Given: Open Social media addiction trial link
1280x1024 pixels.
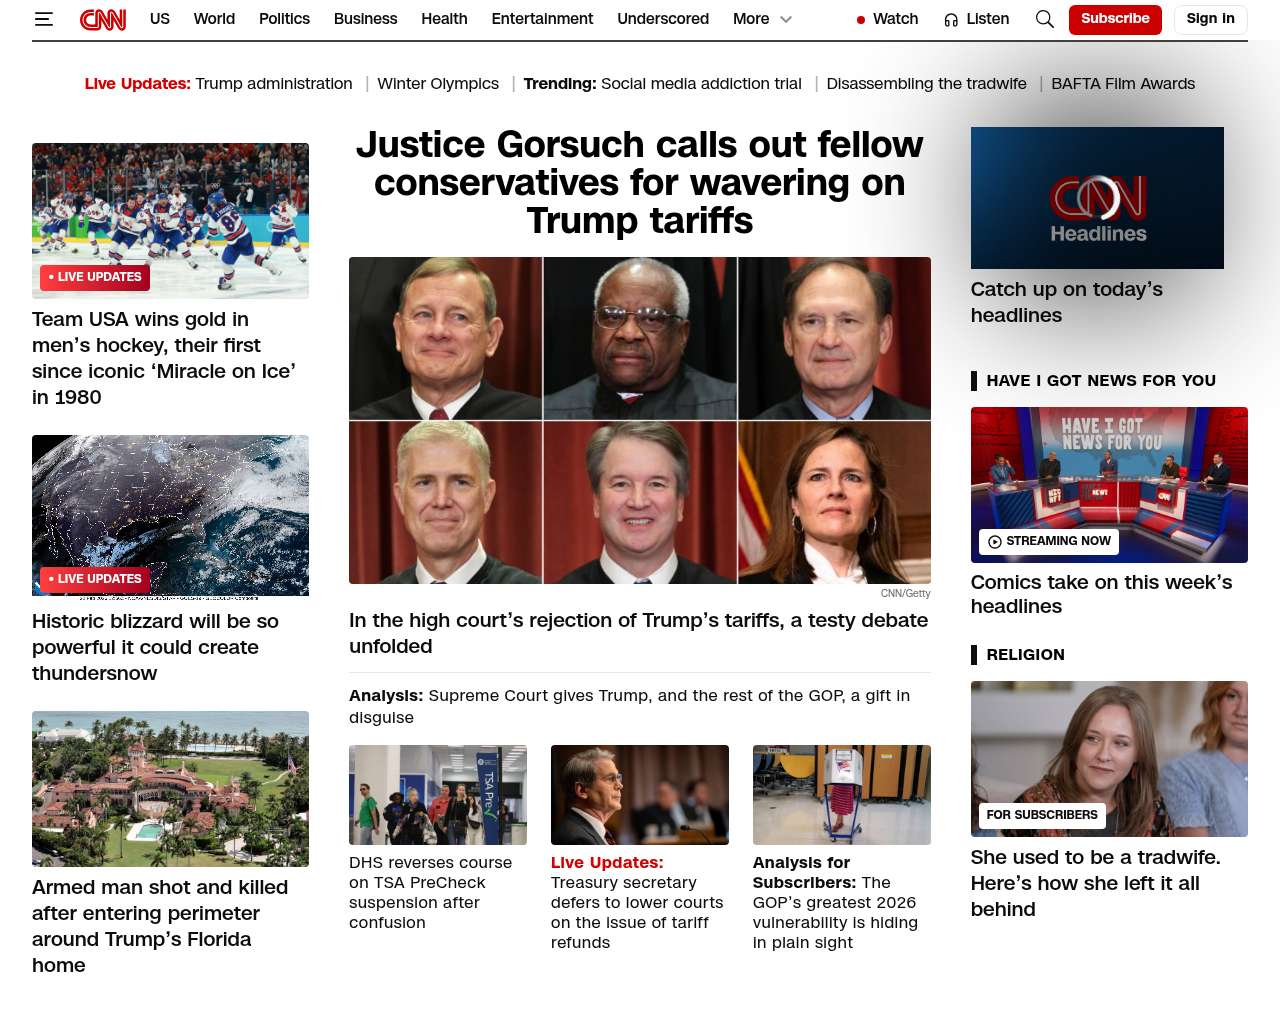Looking at the screenshot, I should [701, 84].
